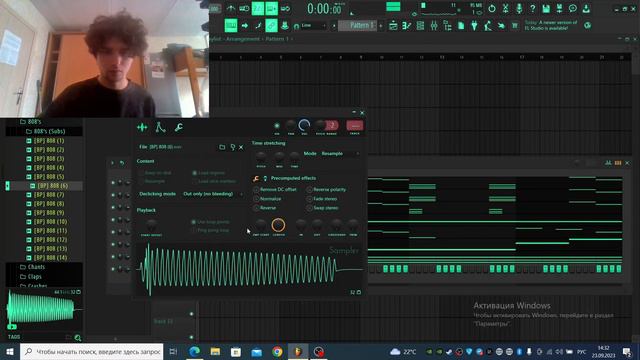Open the miscellaneous wrench tab in Sampler
The height and width of the screenshot is (360, 640).
tap(178, 127)
